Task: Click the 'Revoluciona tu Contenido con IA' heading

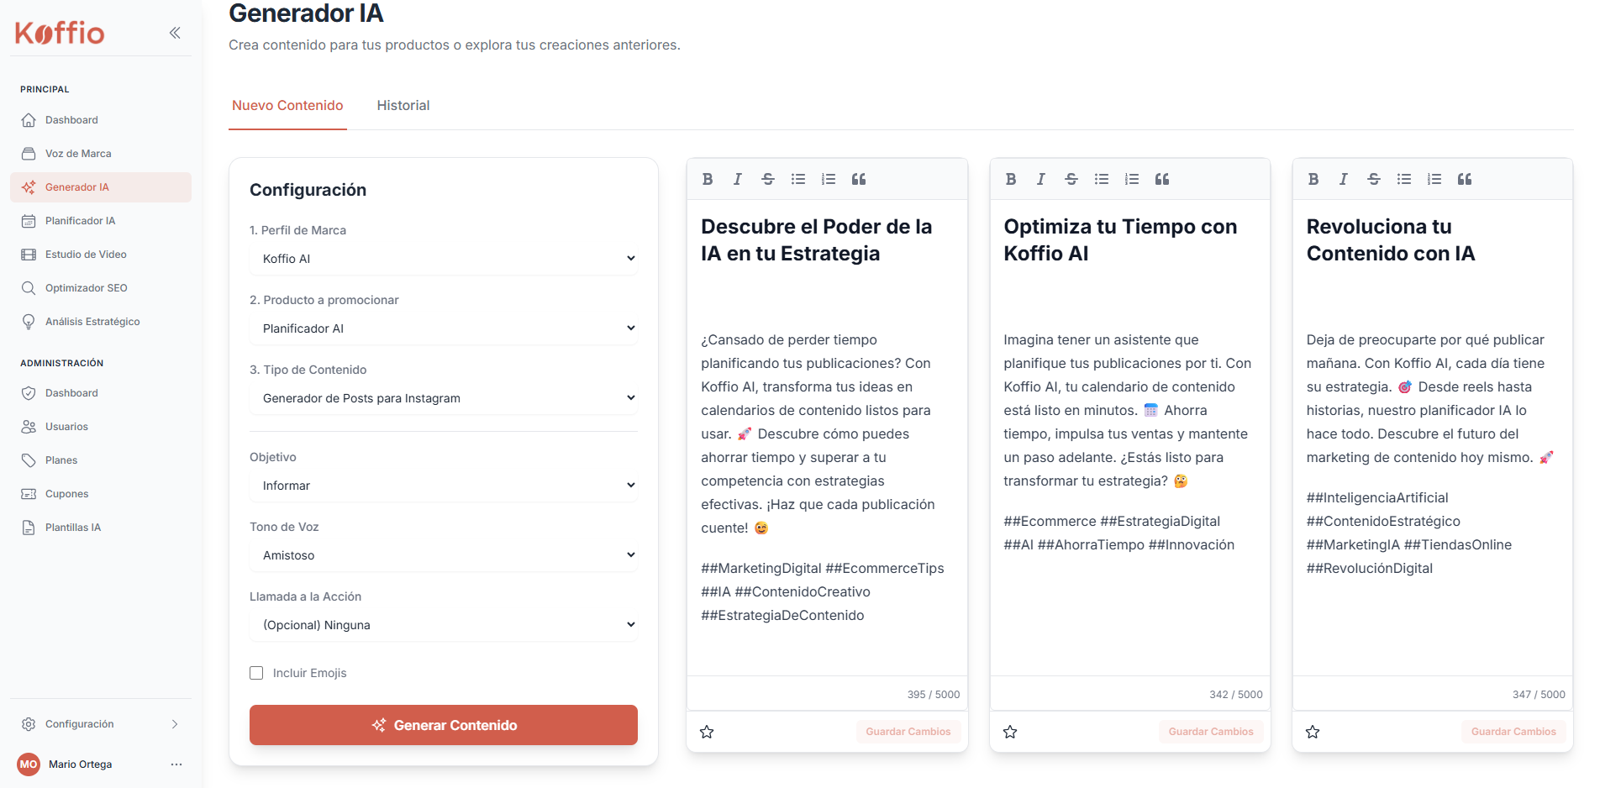Action: click(x=1391, y=240)
